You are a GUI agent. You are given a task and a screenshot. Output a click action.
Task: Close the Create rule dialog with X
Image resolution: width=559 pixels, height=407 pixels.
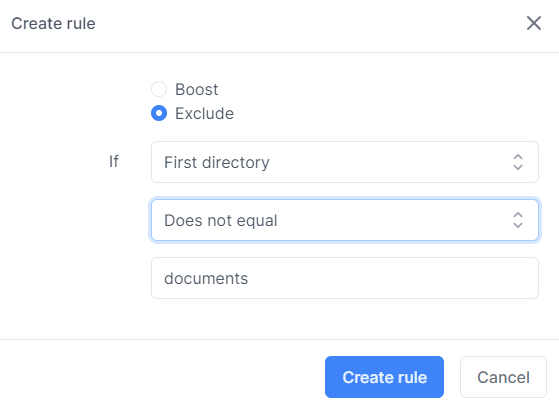tap(534, 24)
